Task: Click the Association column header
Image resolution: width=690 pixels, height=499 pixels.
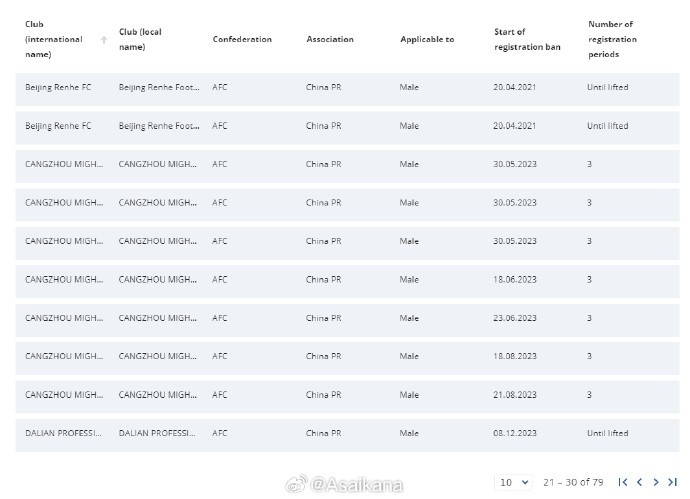Action: click(330, 39)
